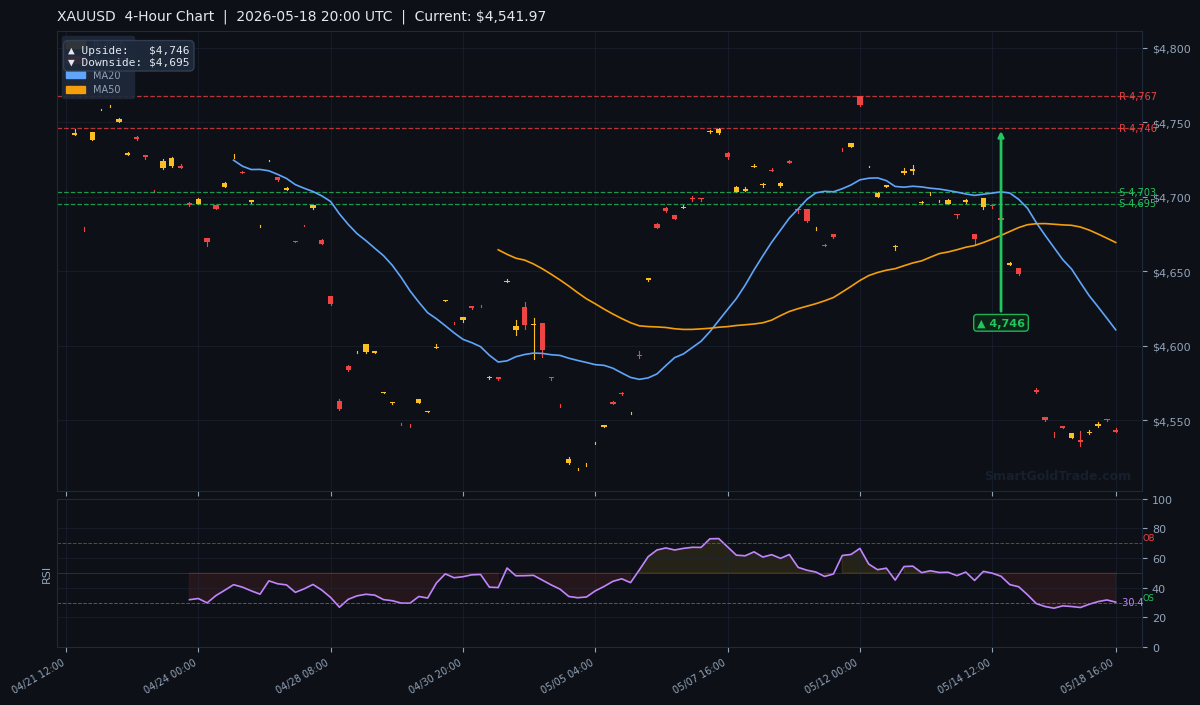
Task: Click the $4,750 price axis label
Action: coord(1171,124)
